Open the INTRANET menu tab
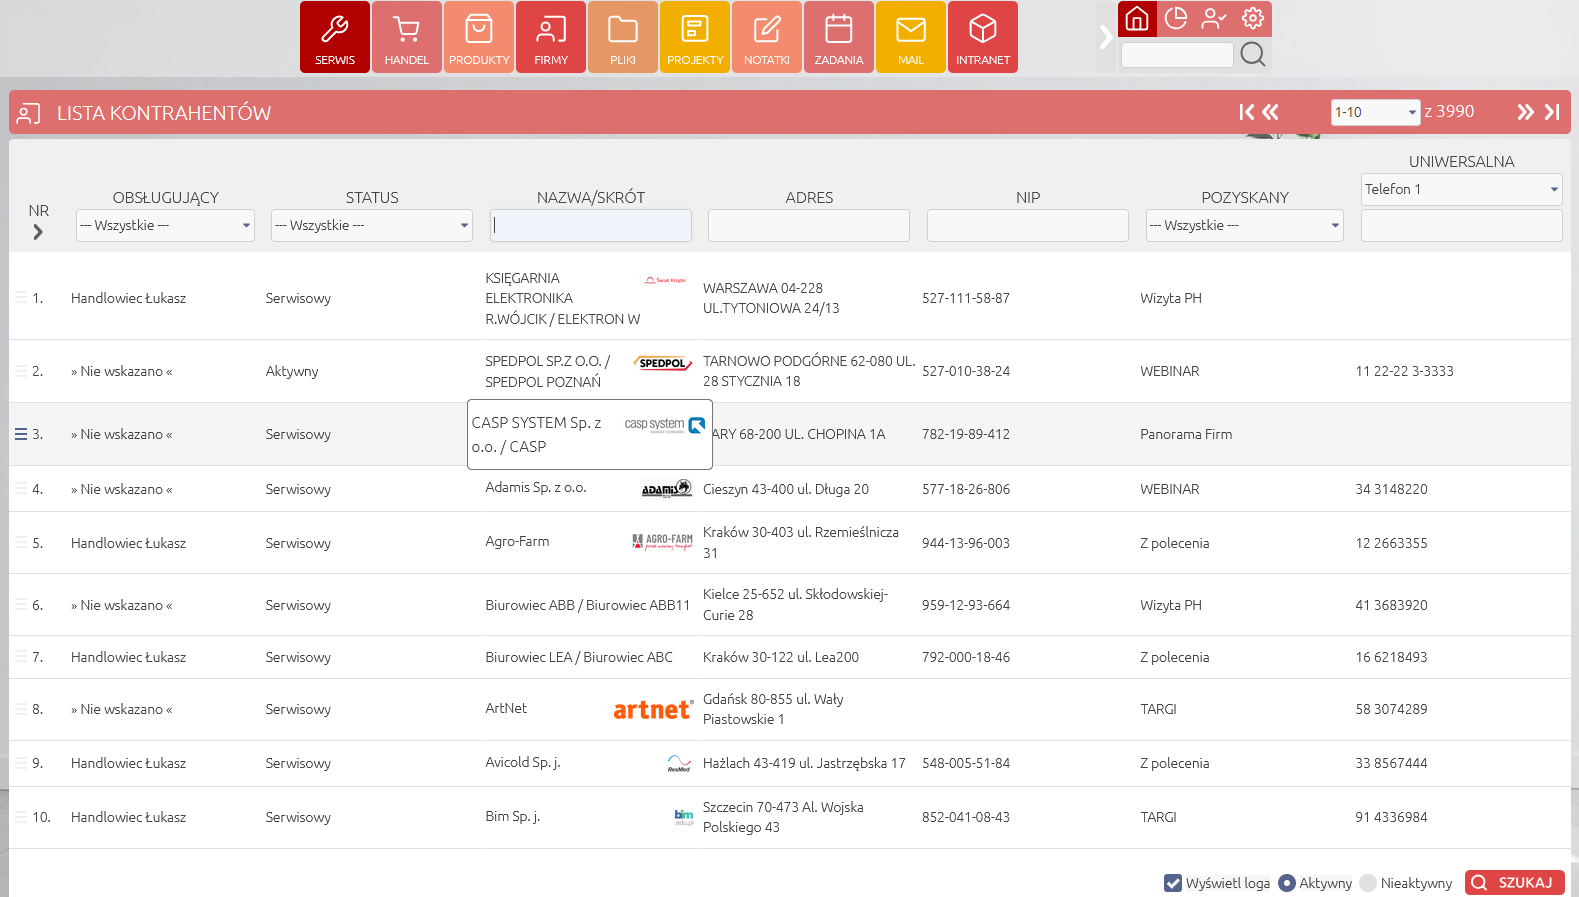The width and height of the screenshot is (1579, 897). coord(983,37)
